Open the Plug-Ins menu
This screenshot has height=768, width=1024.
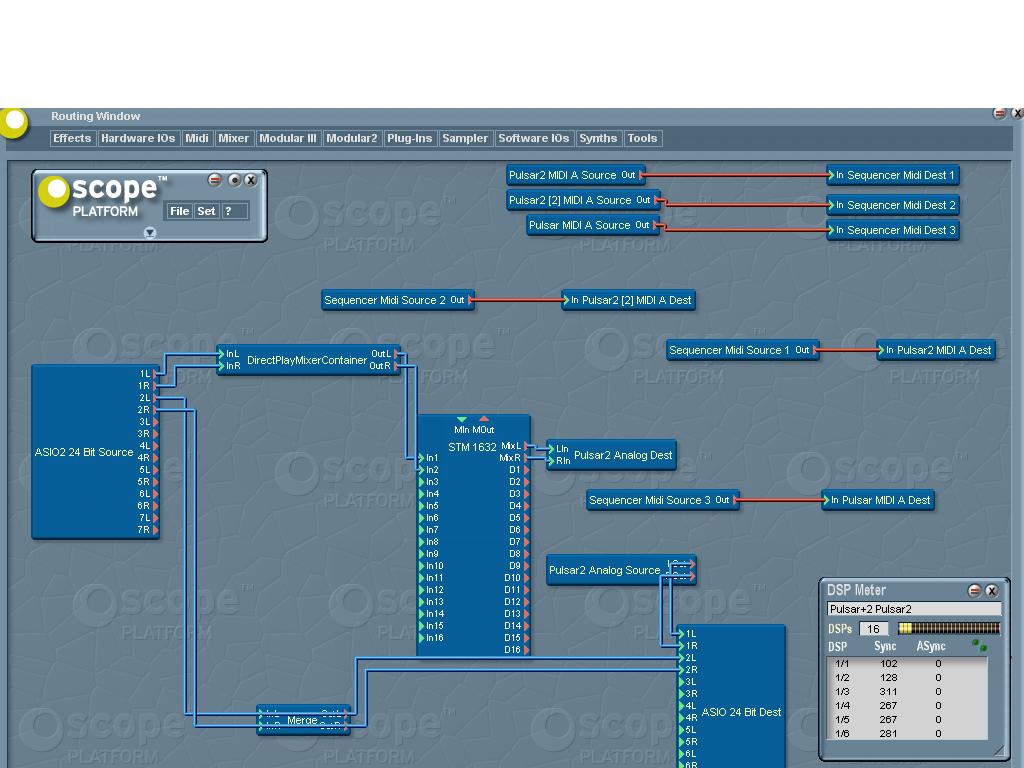(x=409, y=138)
